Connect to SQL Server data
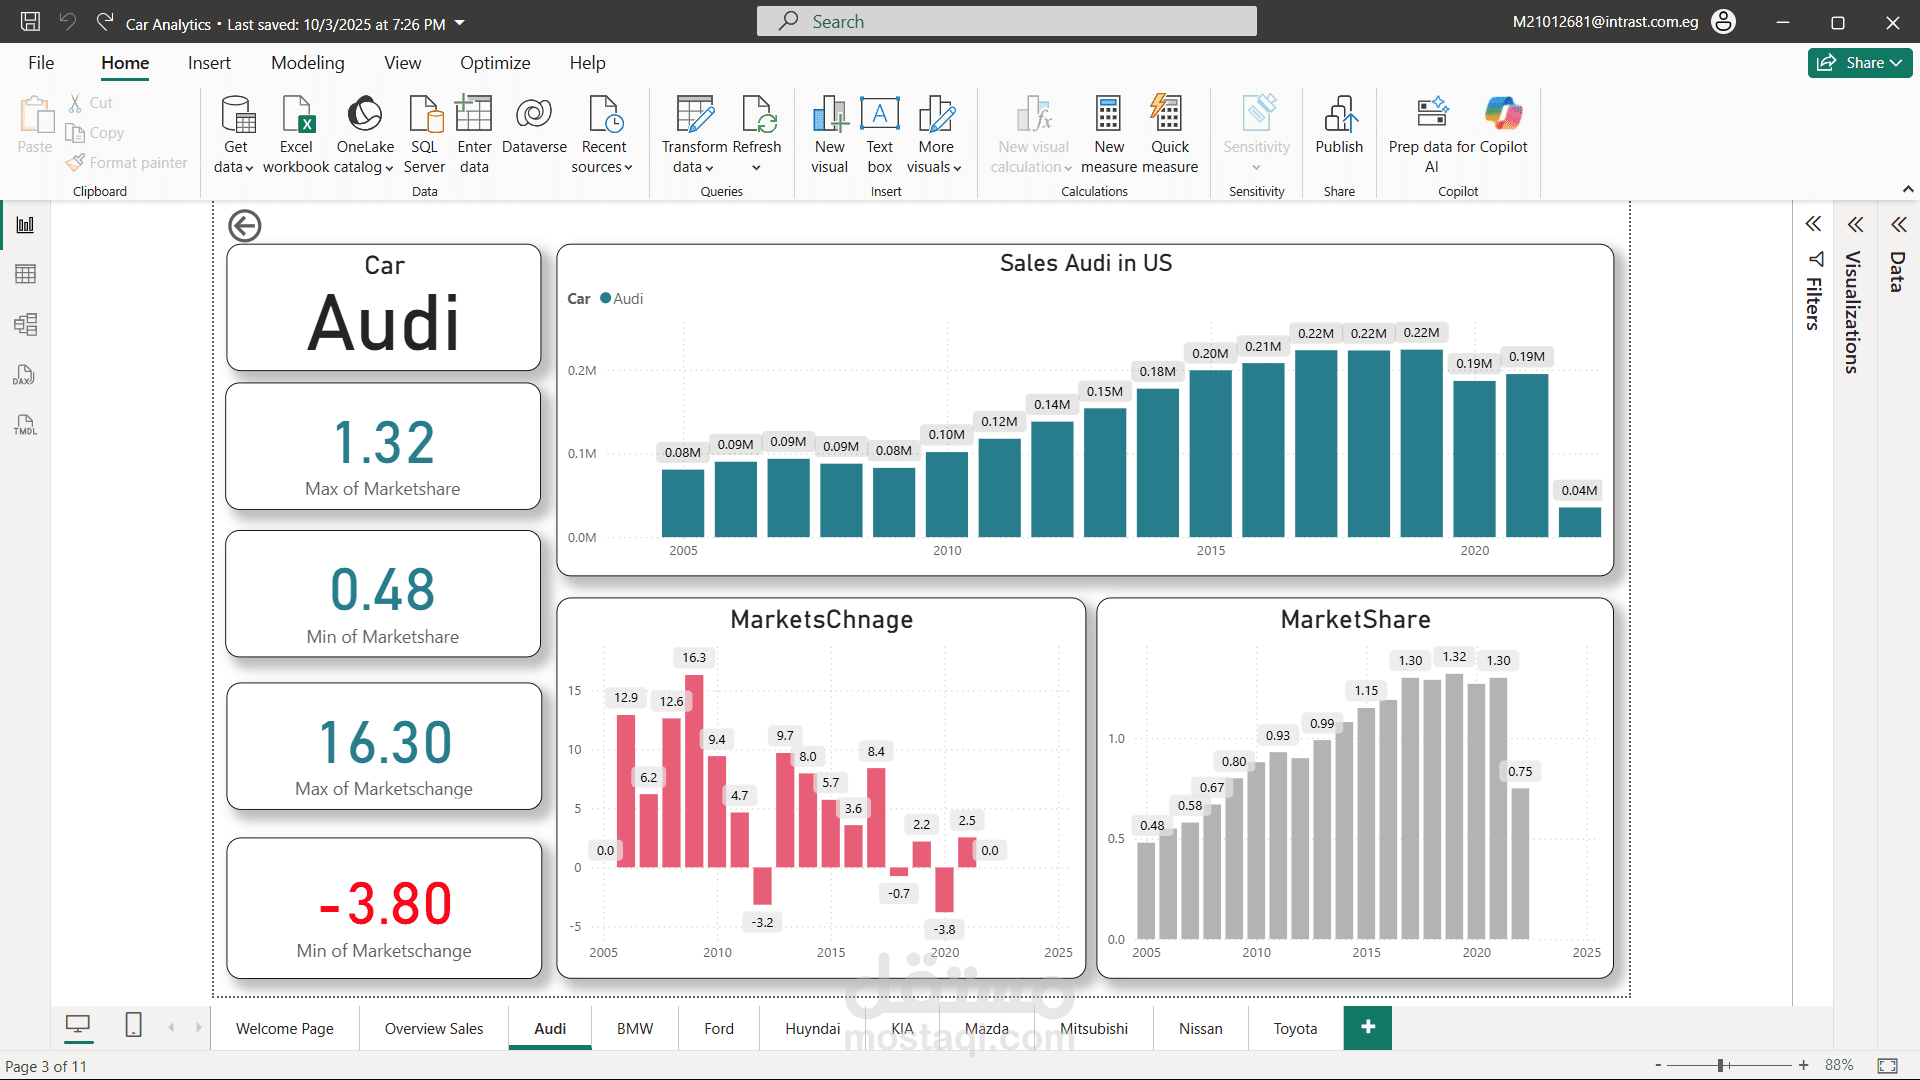1920x1080 pixels. tap(424, 134)
